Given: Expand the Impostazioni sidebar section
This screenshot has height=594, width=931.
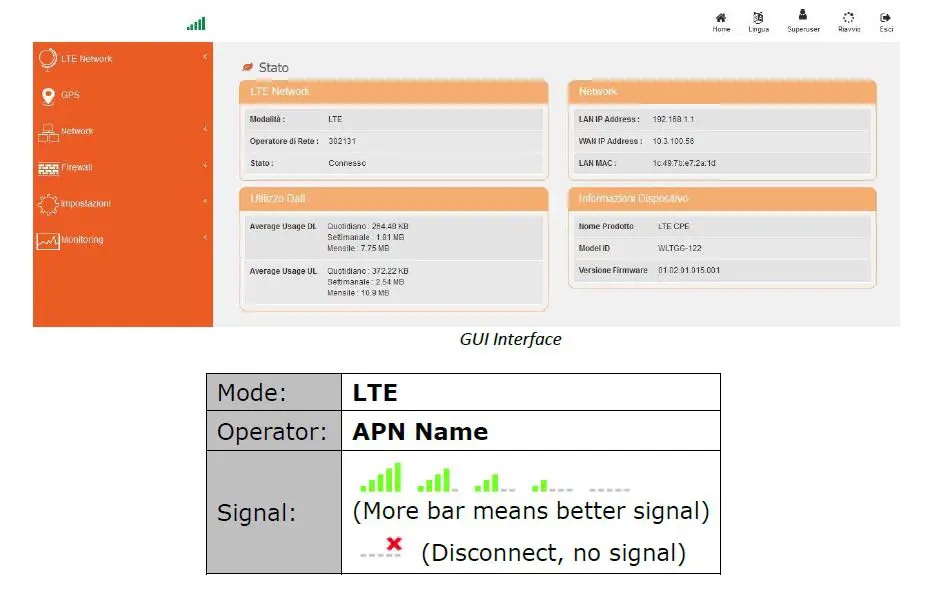Looking at the screenshot, I should point(205,203).
